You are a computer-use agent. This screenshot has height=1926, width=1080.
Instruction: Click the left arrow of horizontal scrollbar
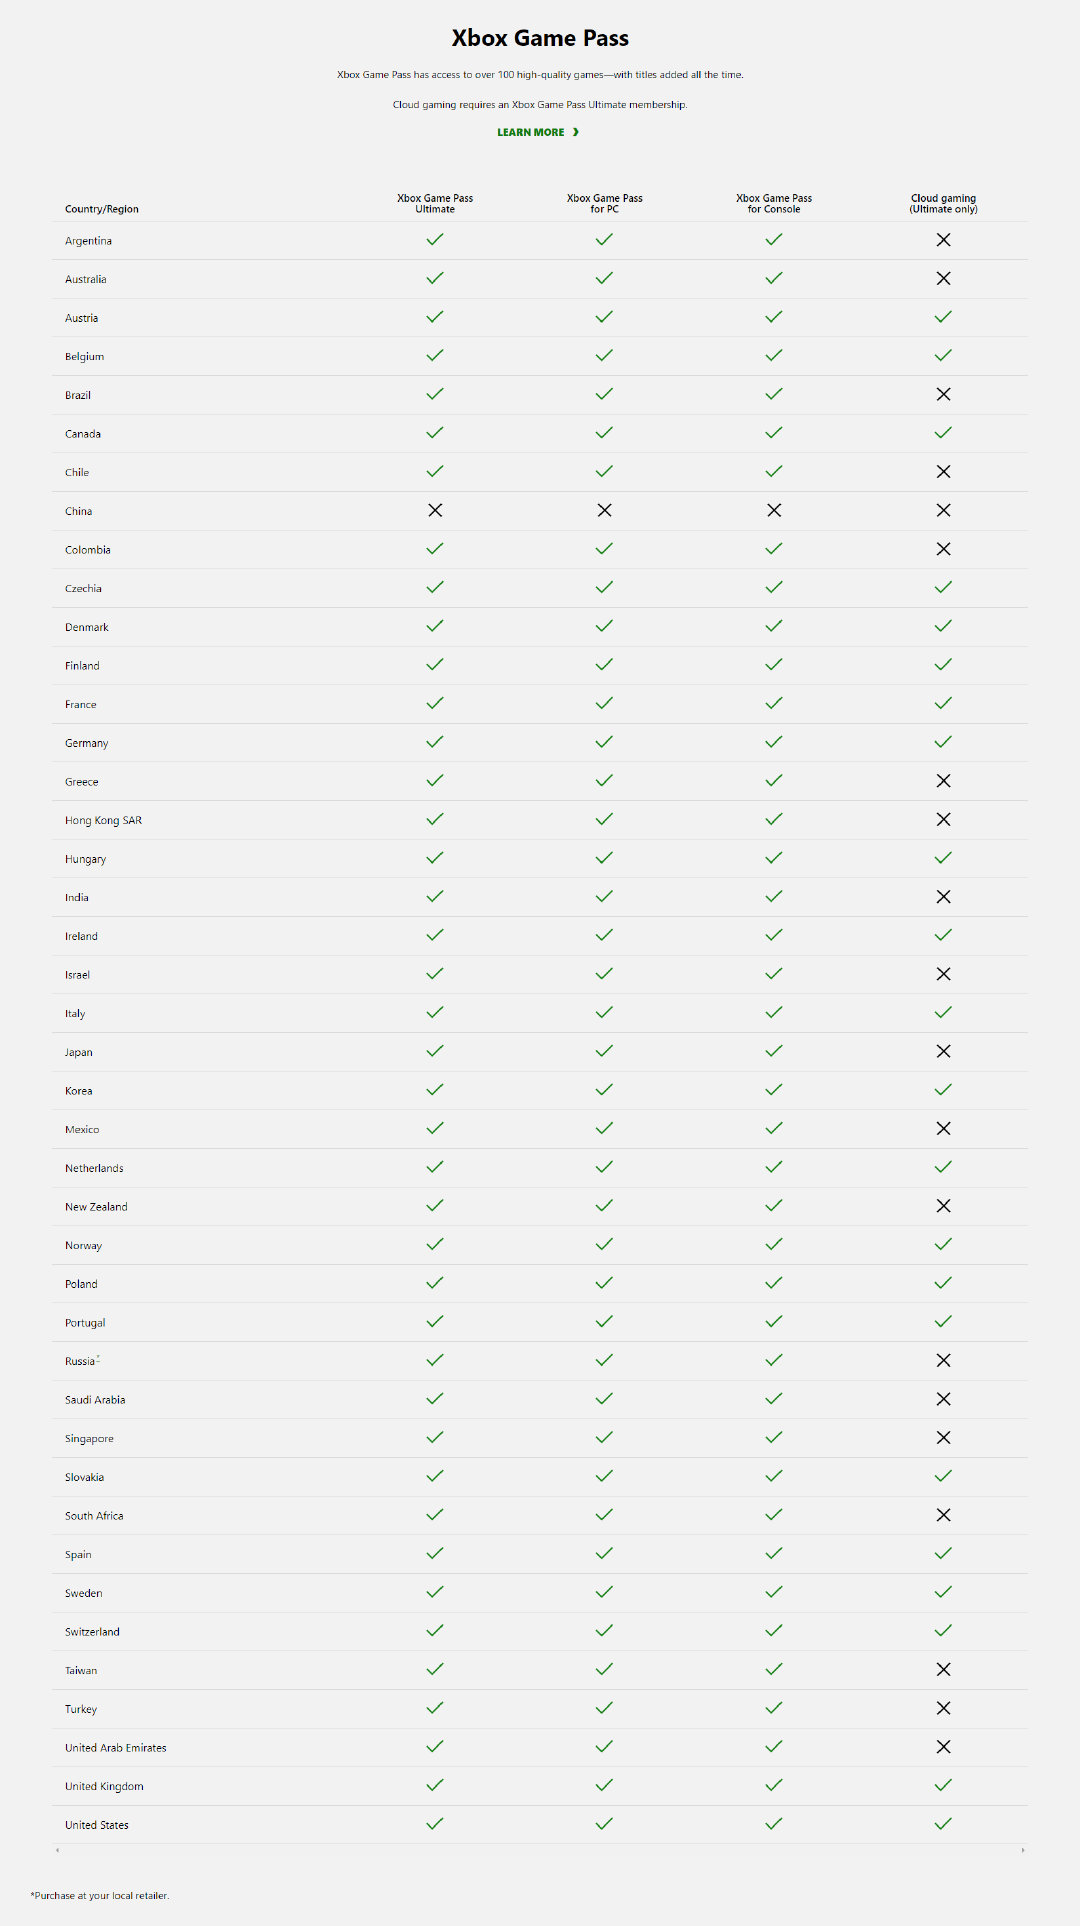click(57, 1851)
